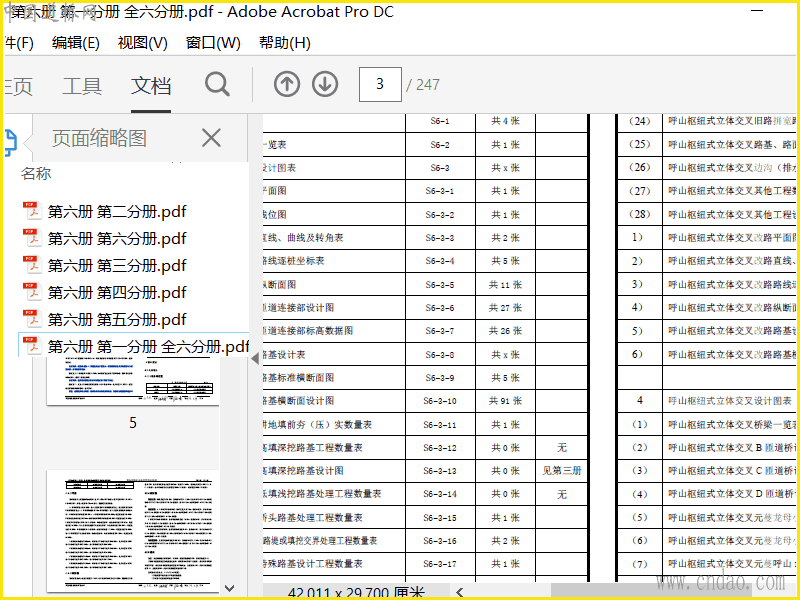Click PDF icon beside 第六册 第四分册.pdf

click(32, 292)
